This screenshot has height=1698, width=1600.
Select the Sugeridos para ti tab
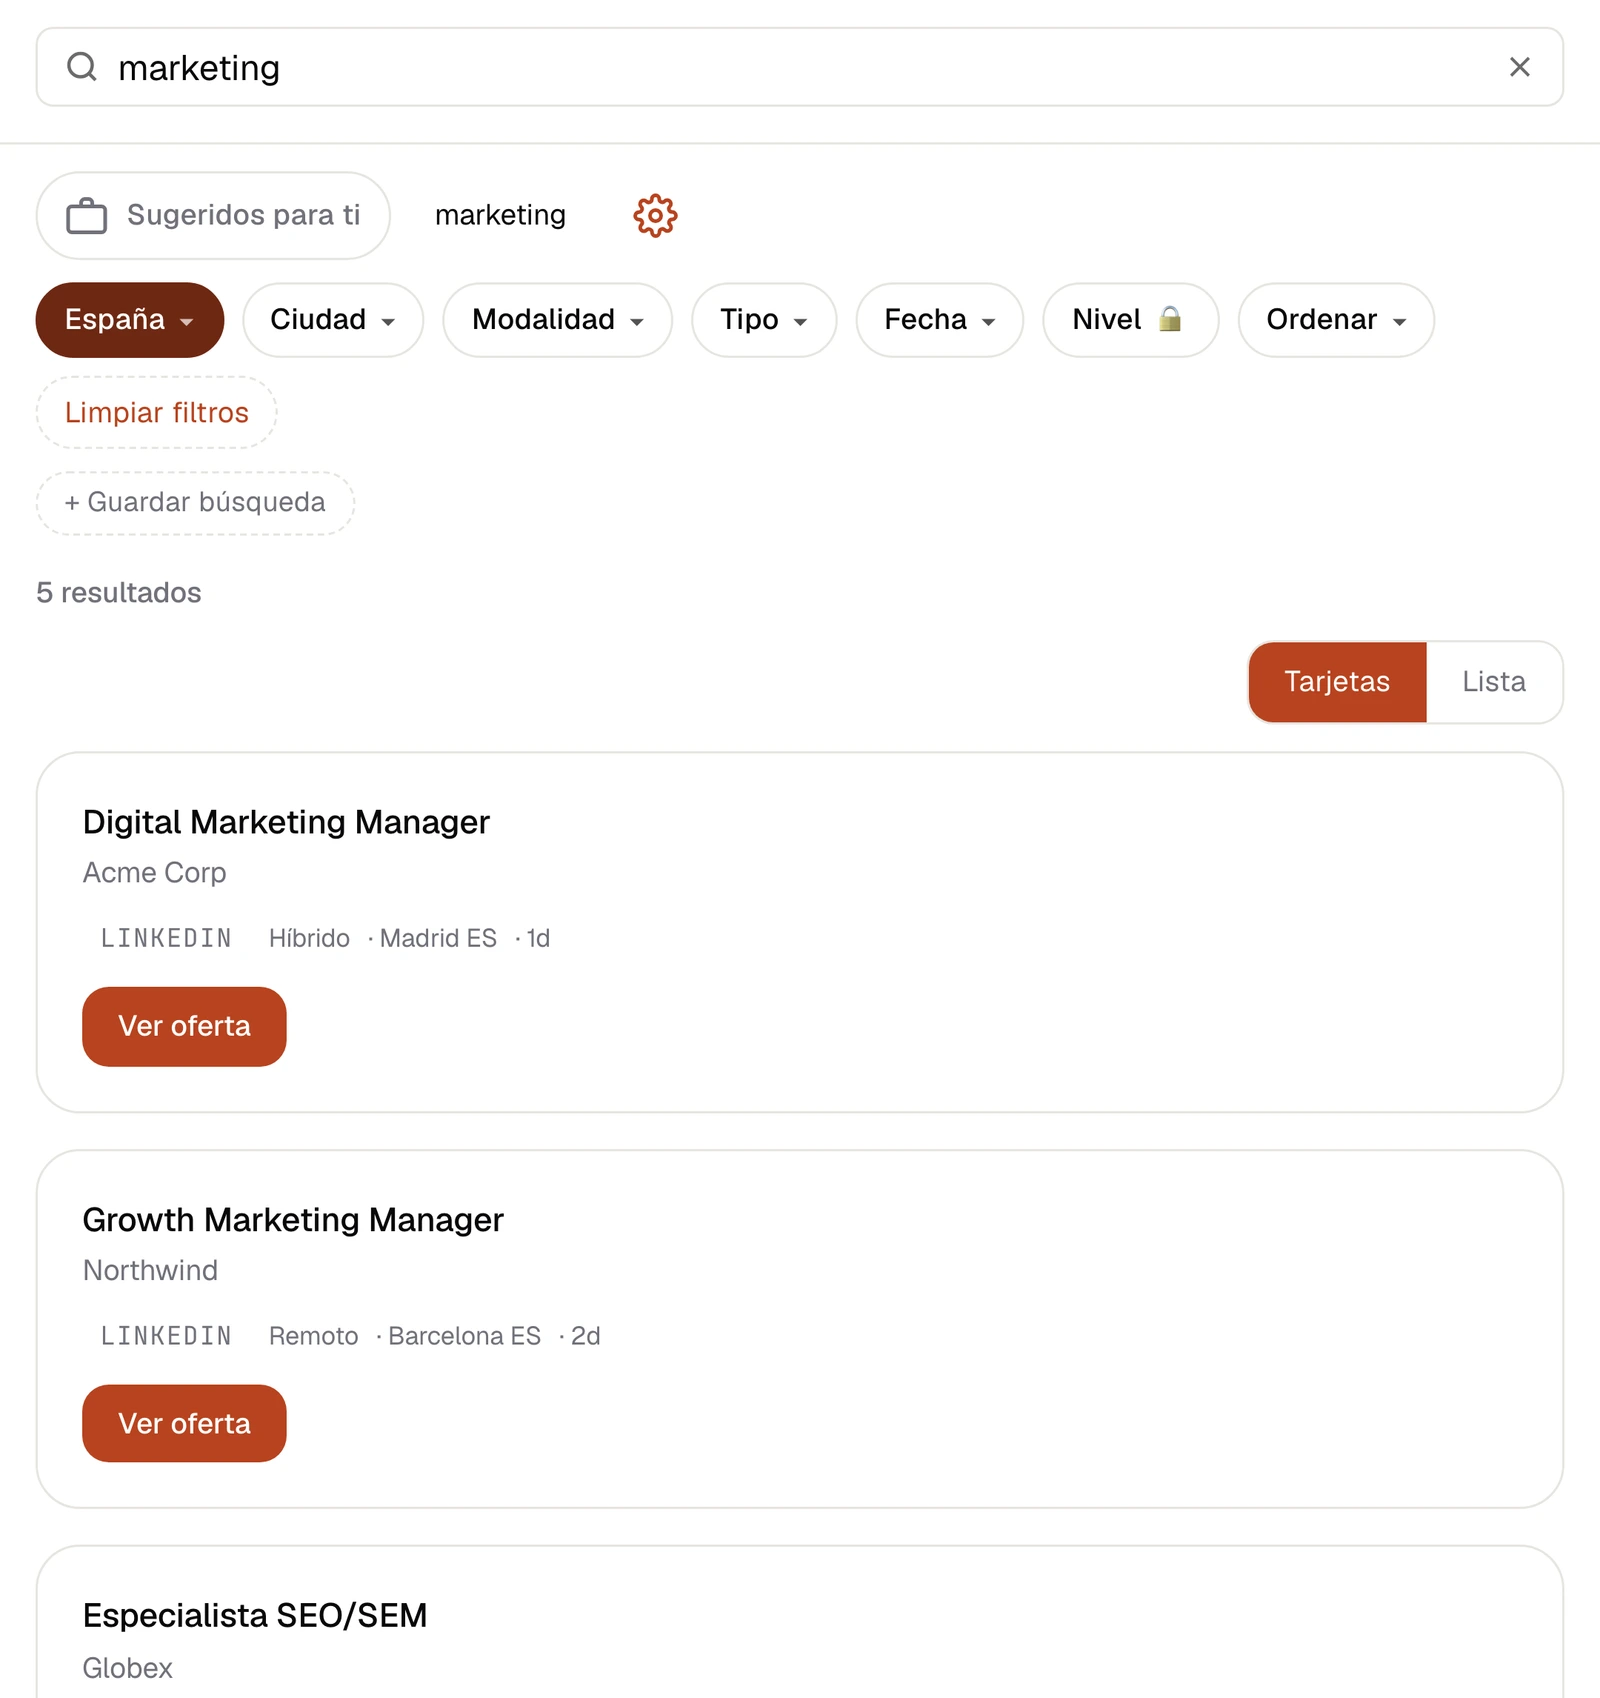coord(213,215)
